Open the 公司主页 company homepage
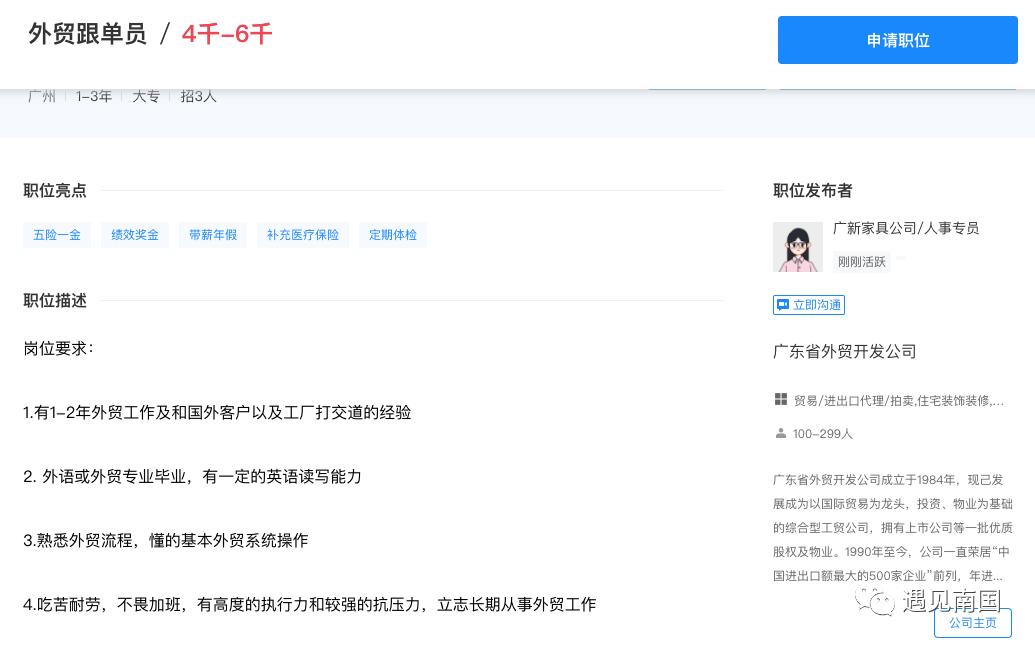1035x646 pixels. coord(972,622)
